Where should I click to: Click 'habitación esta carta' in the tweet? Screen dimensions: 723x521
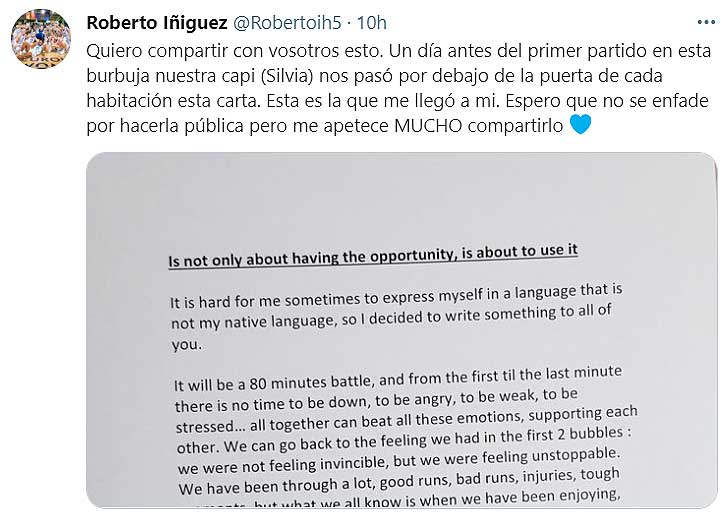click(x=173, y=101)
